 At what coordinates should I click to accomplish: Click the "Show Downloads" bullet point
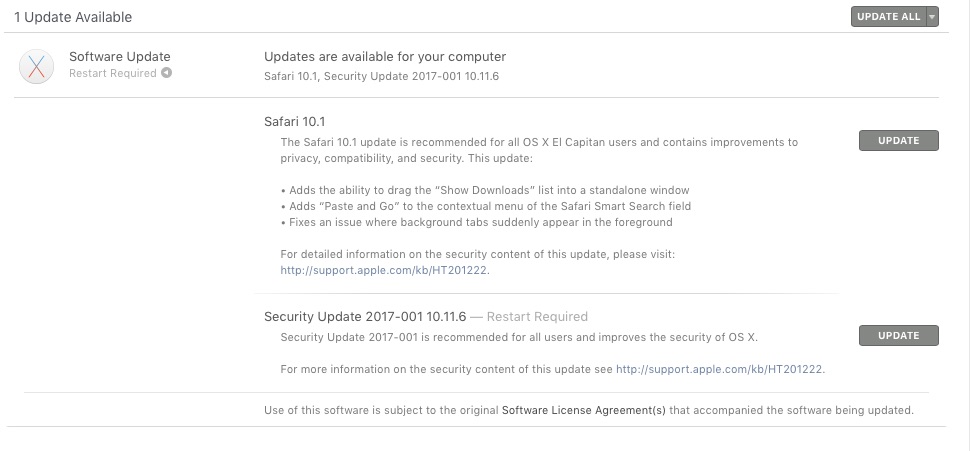pos(485,190)
